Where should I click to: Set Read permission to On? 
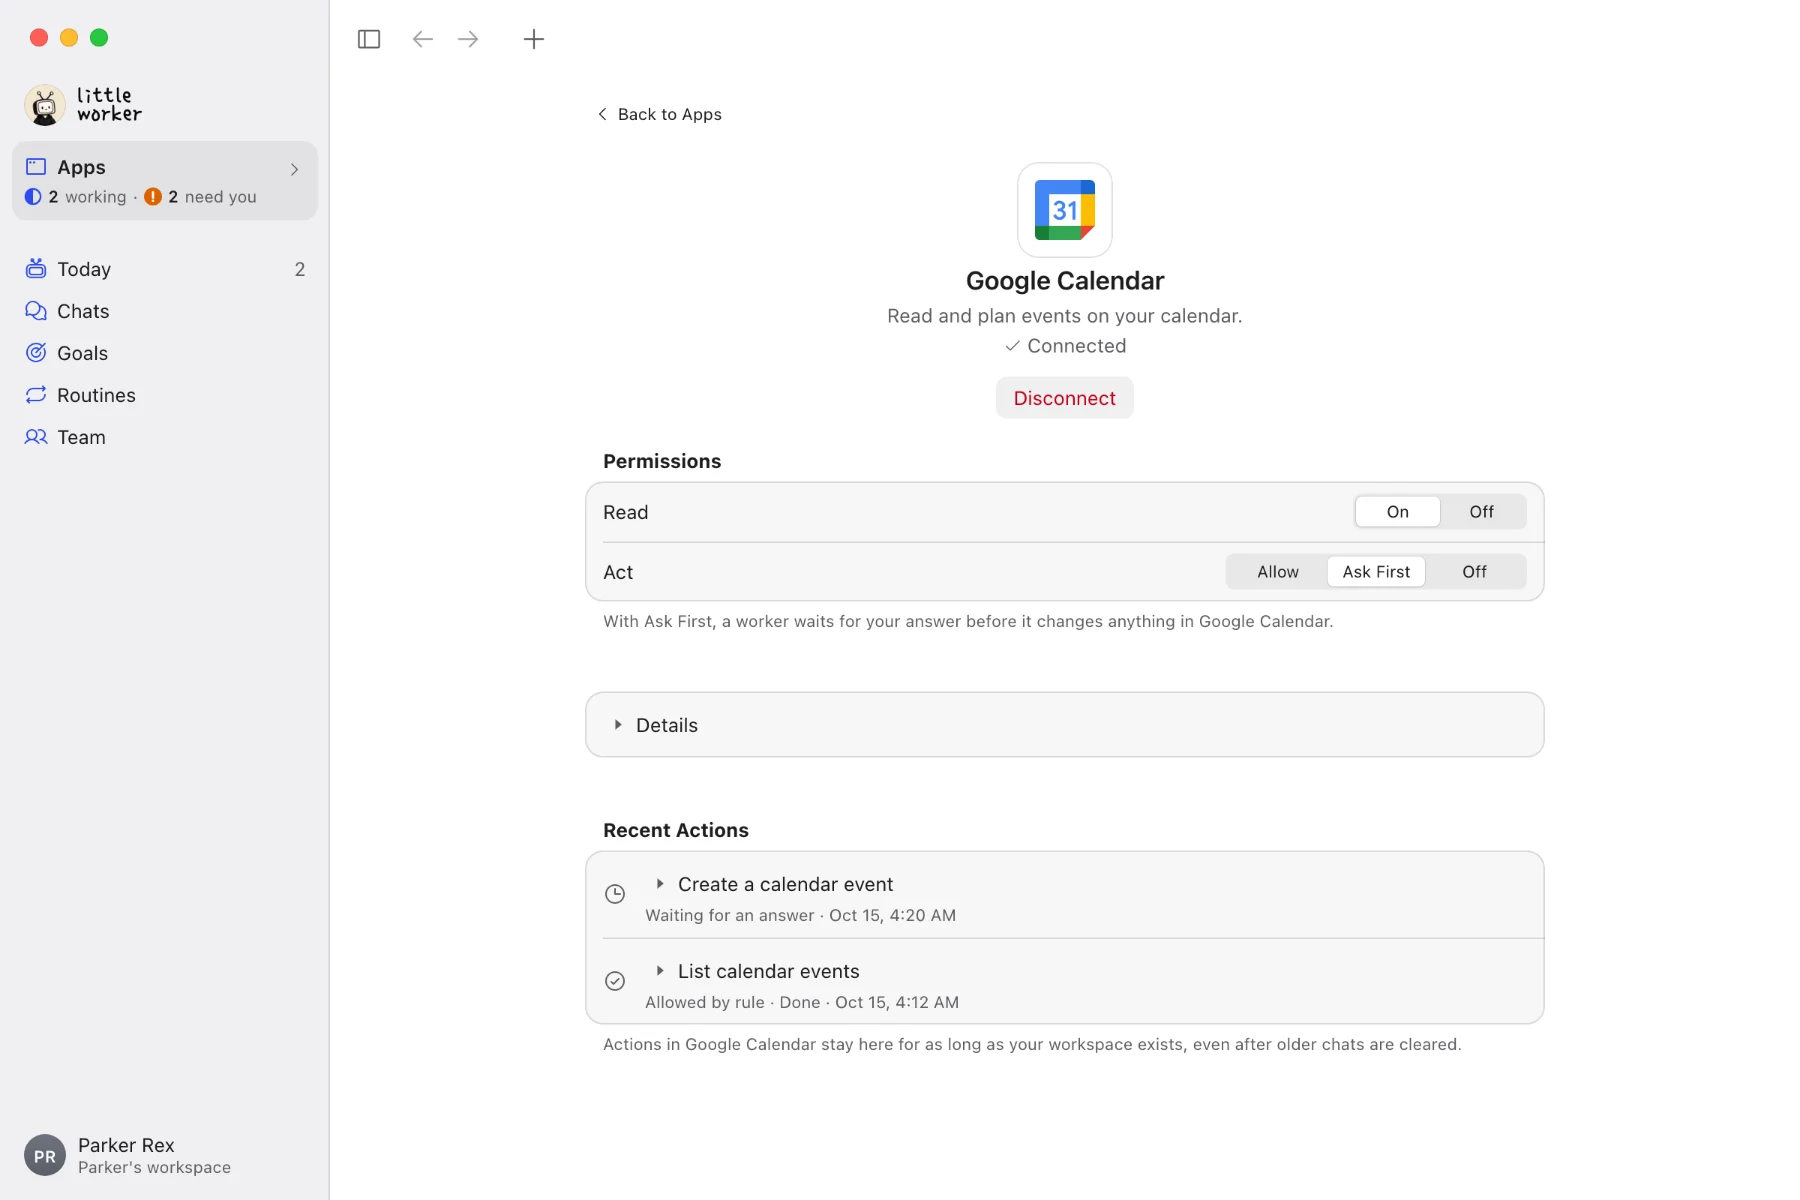pos(1397,512)
